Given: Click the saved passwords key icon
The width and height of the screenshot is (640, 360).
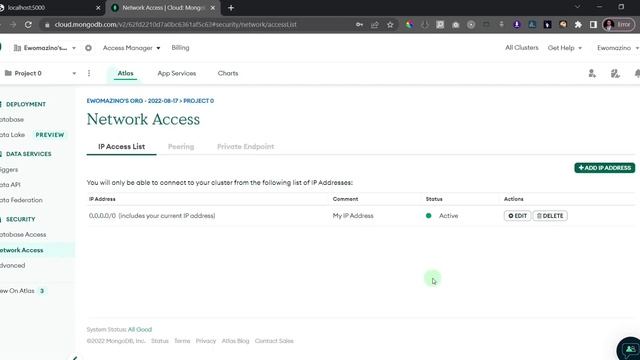Looking at the screenshot, I should [x=359, y=24].
